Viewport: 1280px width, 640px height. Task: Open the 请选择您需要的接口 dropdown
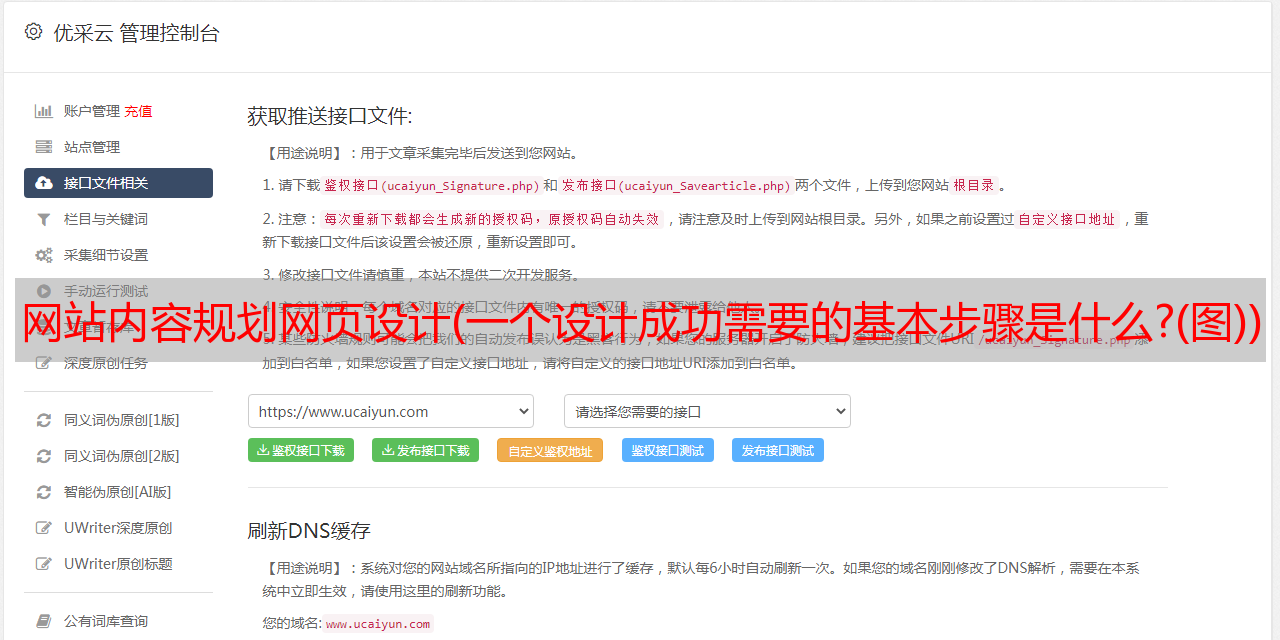click(707, 411)
